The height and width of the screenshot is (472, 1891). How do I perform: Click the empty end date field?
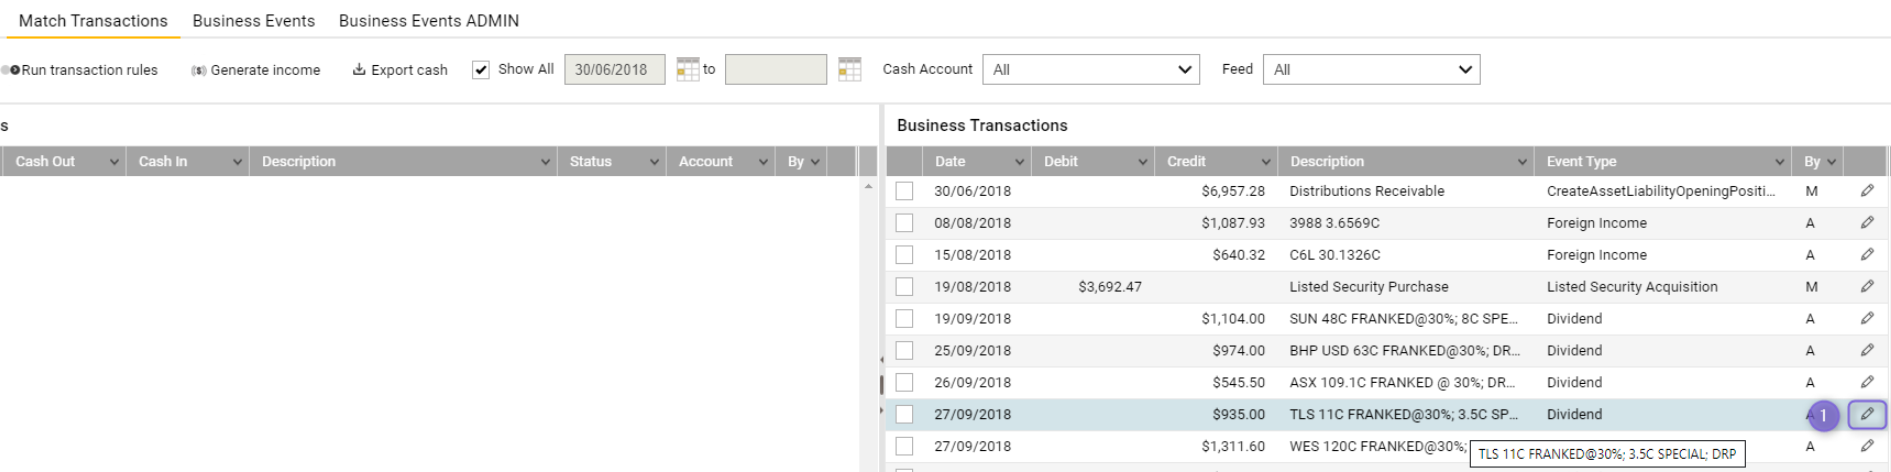pyautogui.click(x=776, y=69)
